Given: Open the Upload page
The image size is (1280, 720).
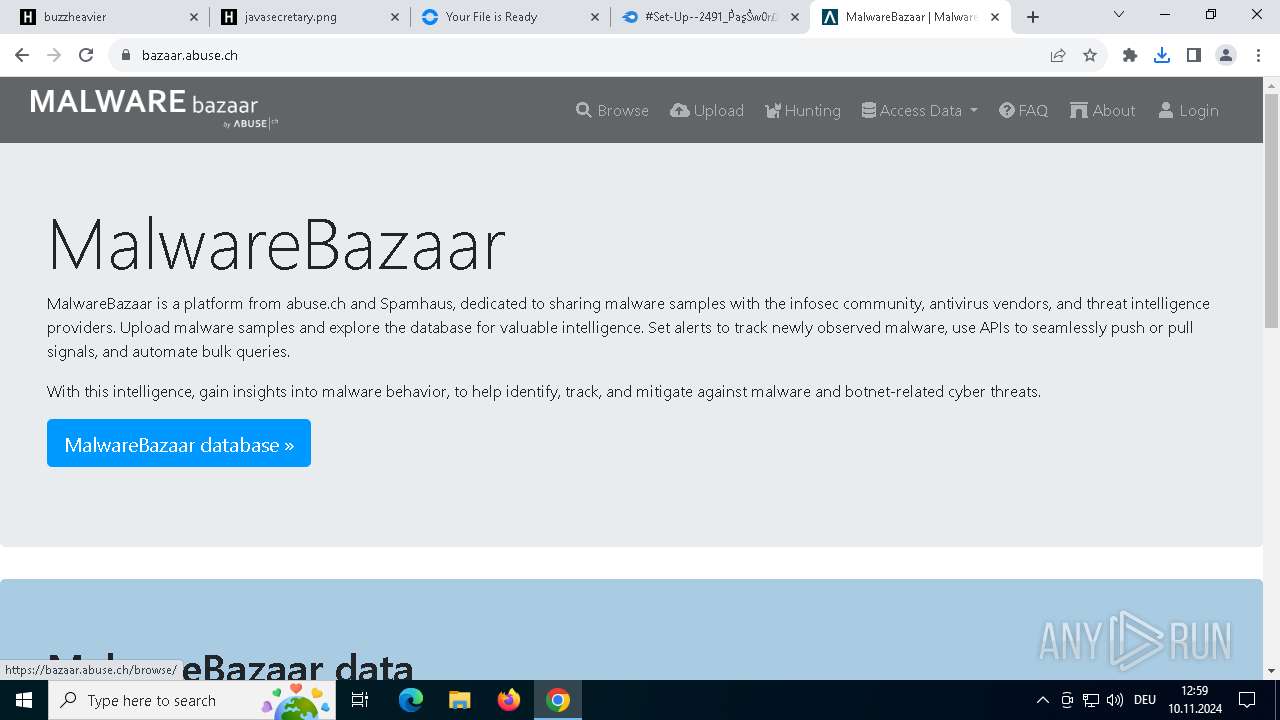Looking at the screenshot, I should coord(707,110).
